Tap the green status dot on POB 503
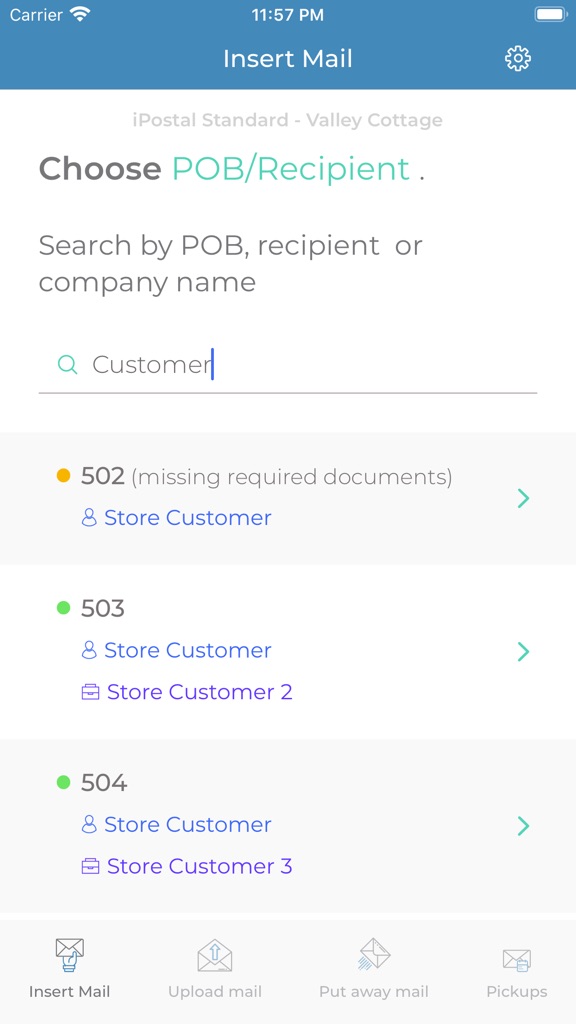The width and height of the screenshot is (576, 1024). tap(62, 608)
